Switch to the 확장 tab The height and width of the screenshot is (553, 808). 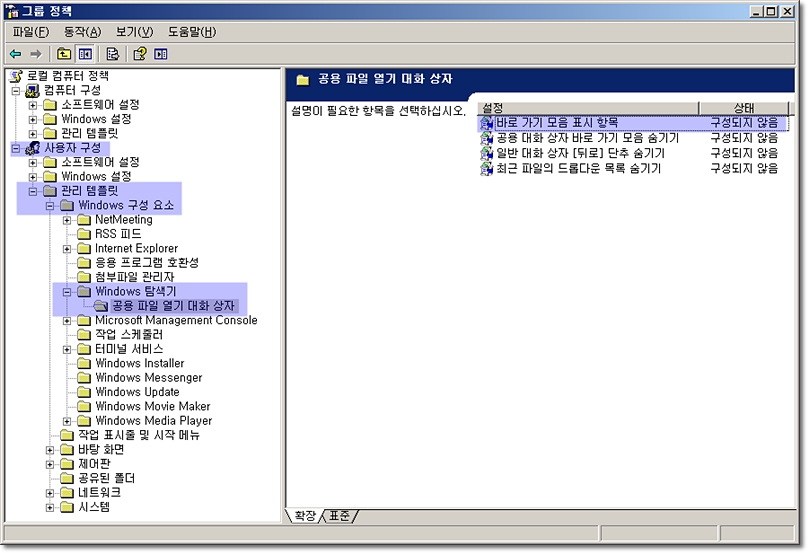(x=306, y=516)
